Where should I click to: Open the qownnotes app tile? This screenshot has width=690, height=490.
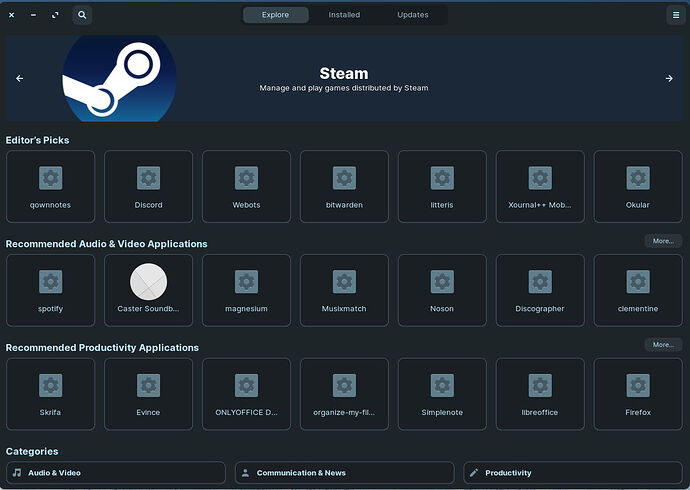pos(51,186)
